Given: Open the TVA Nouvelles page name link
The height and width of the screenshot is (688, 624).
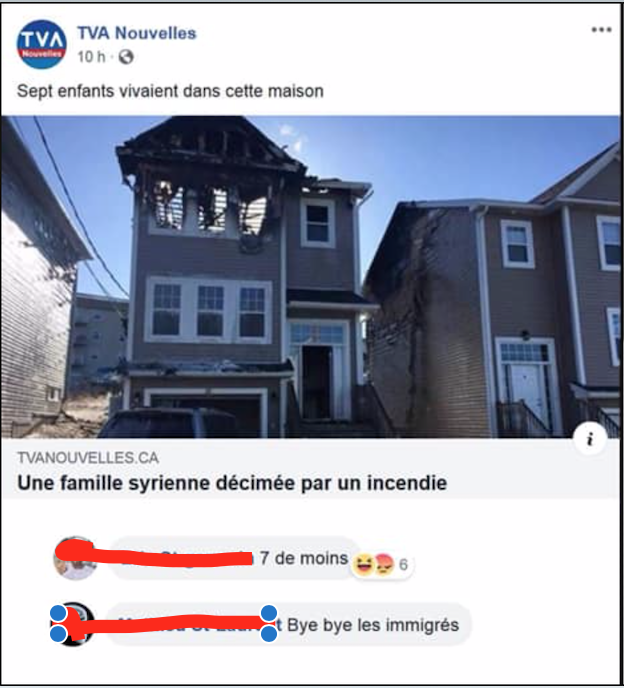Looking at the screenshot, I should pos(137,33).
